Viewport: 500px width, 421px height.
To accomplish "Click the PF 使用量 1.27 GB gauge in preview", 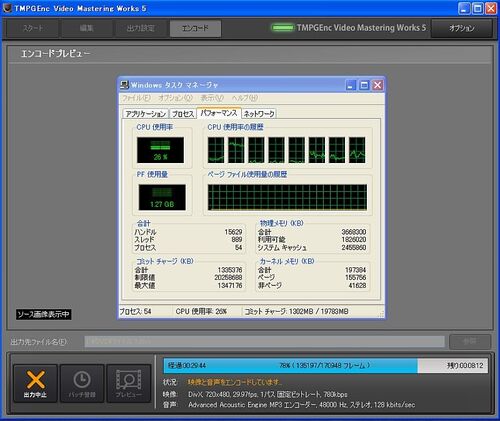I will coord(162,197).
